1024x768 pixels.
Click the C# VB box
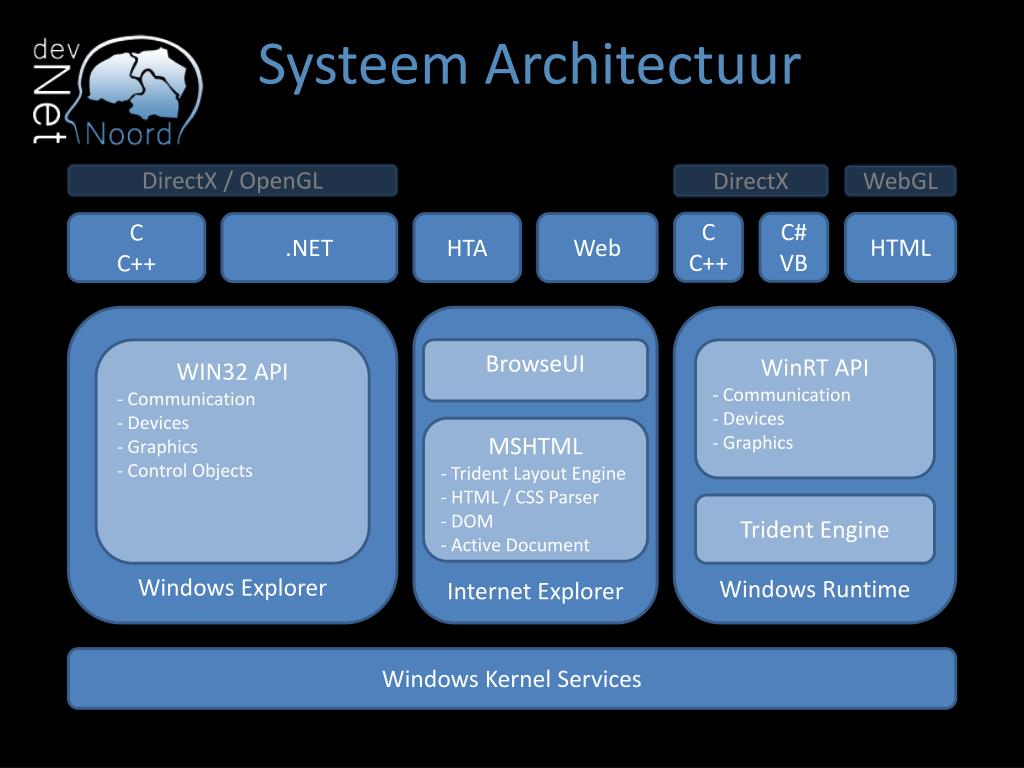pyautogui.click(x=793, y=248)
